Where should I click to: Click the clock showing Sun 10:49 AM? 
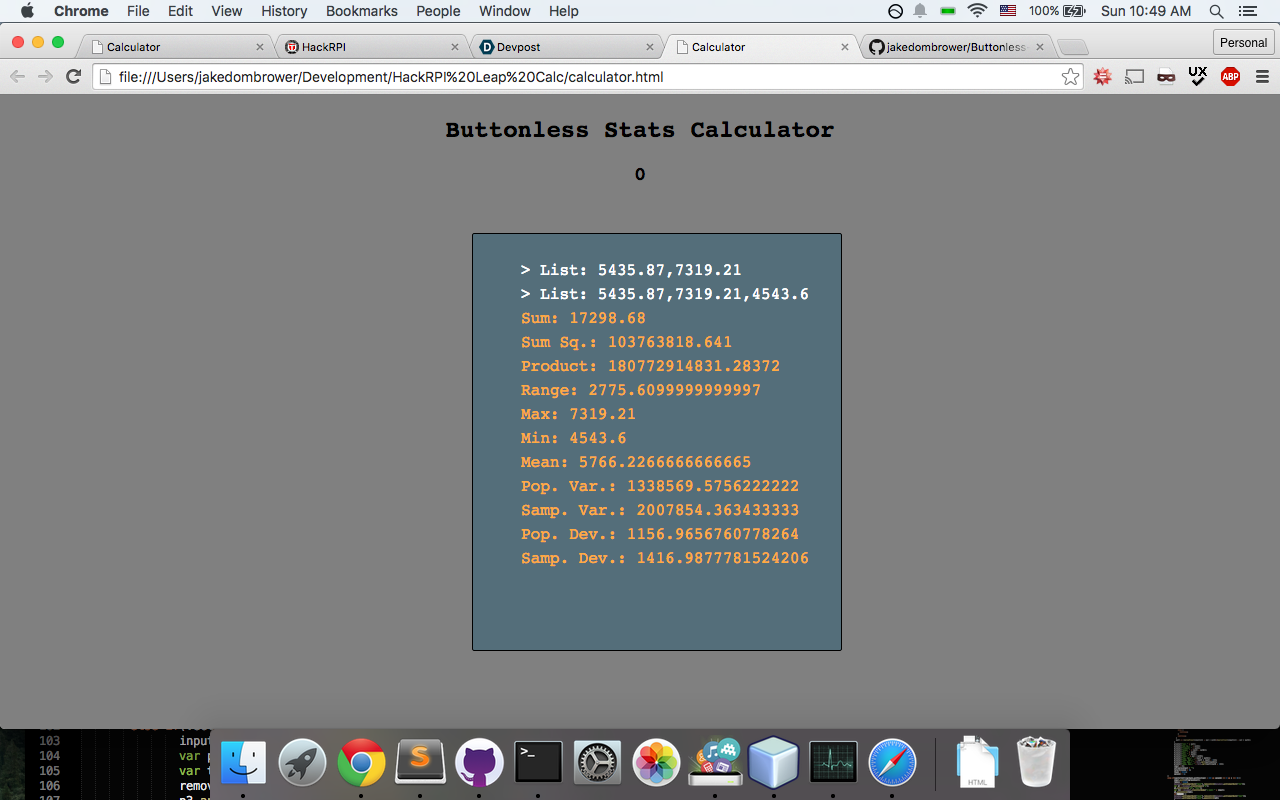(1146, 11)
